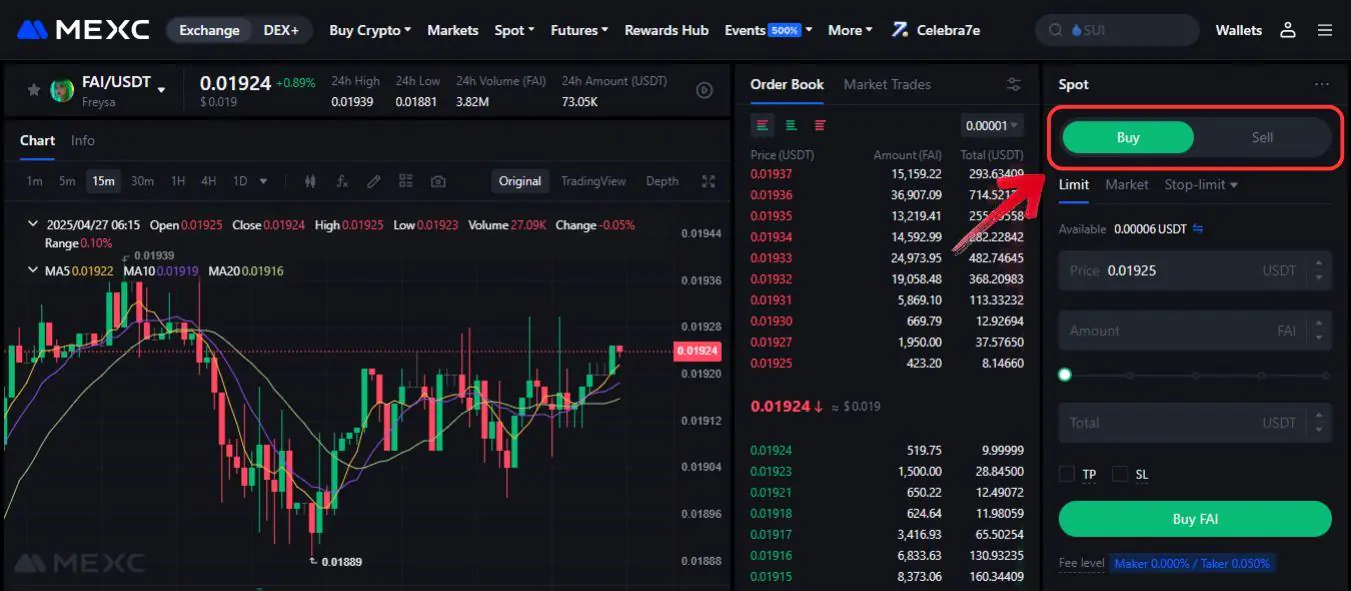Open the Stop-limit order type dropdown
Image resolution: width=1351 pixels, height=591 pixels.
pos(1201,185)
